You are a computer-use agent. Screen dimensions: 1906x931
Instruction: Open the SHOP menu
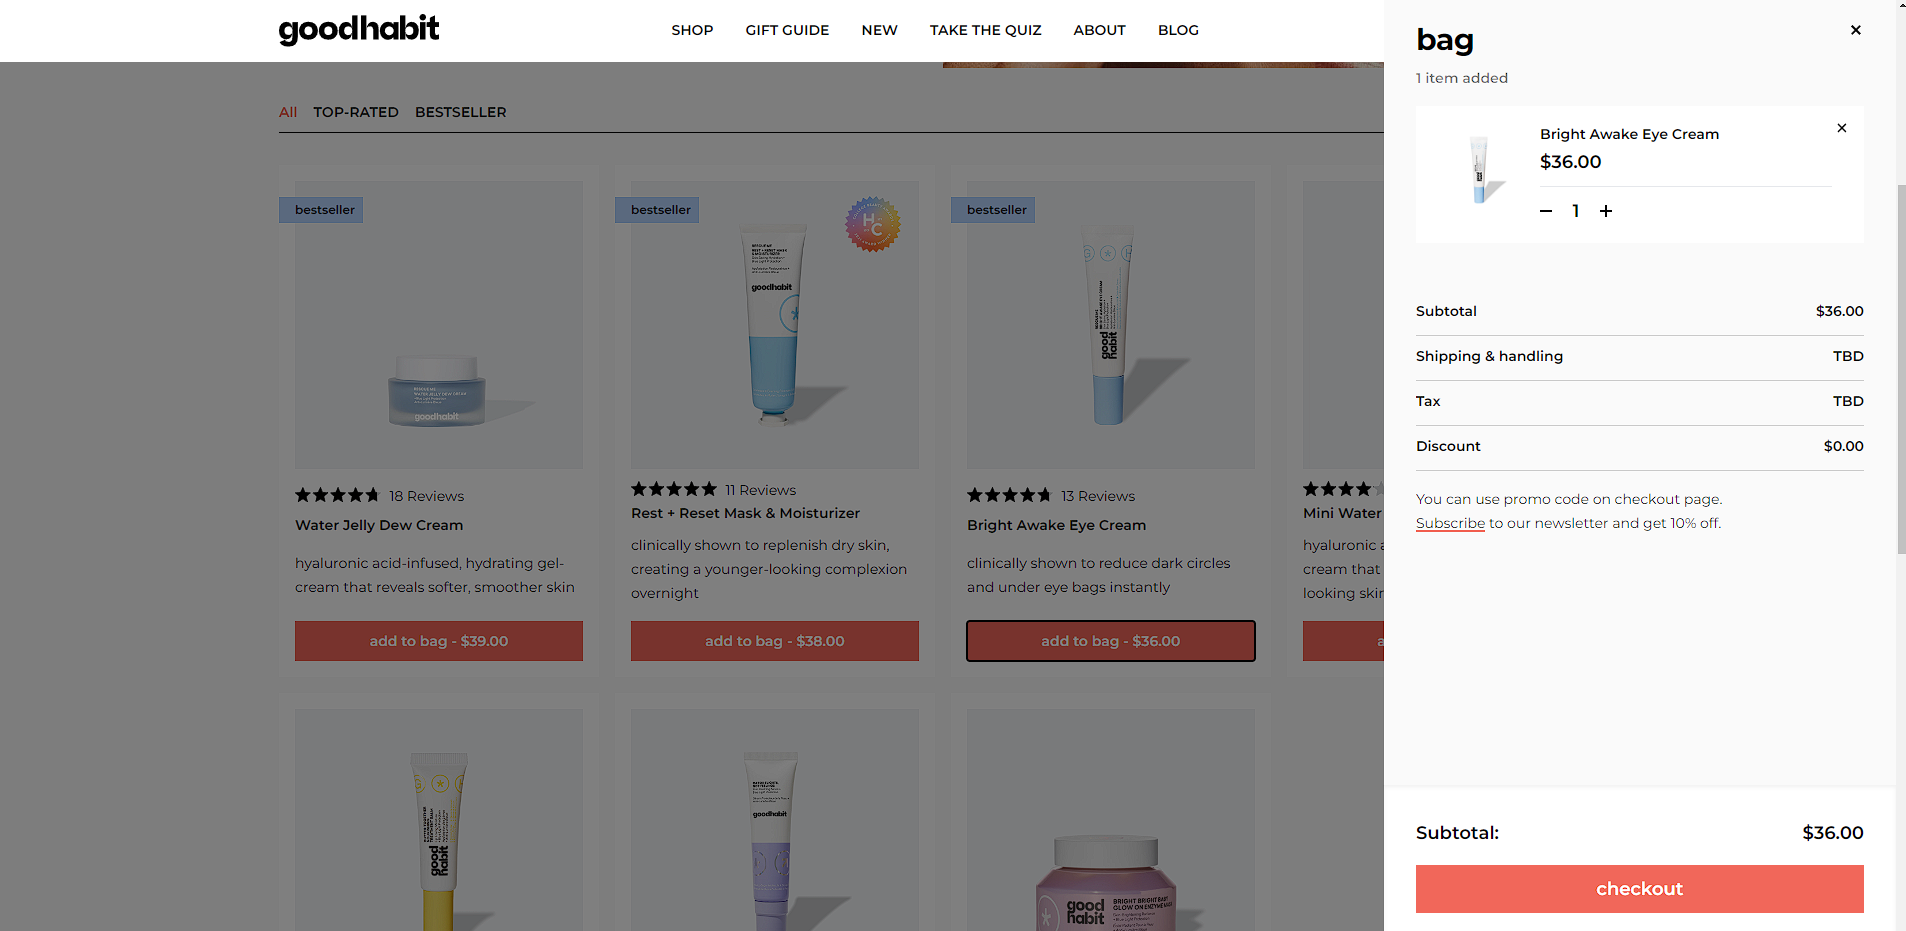click(692, 30)
